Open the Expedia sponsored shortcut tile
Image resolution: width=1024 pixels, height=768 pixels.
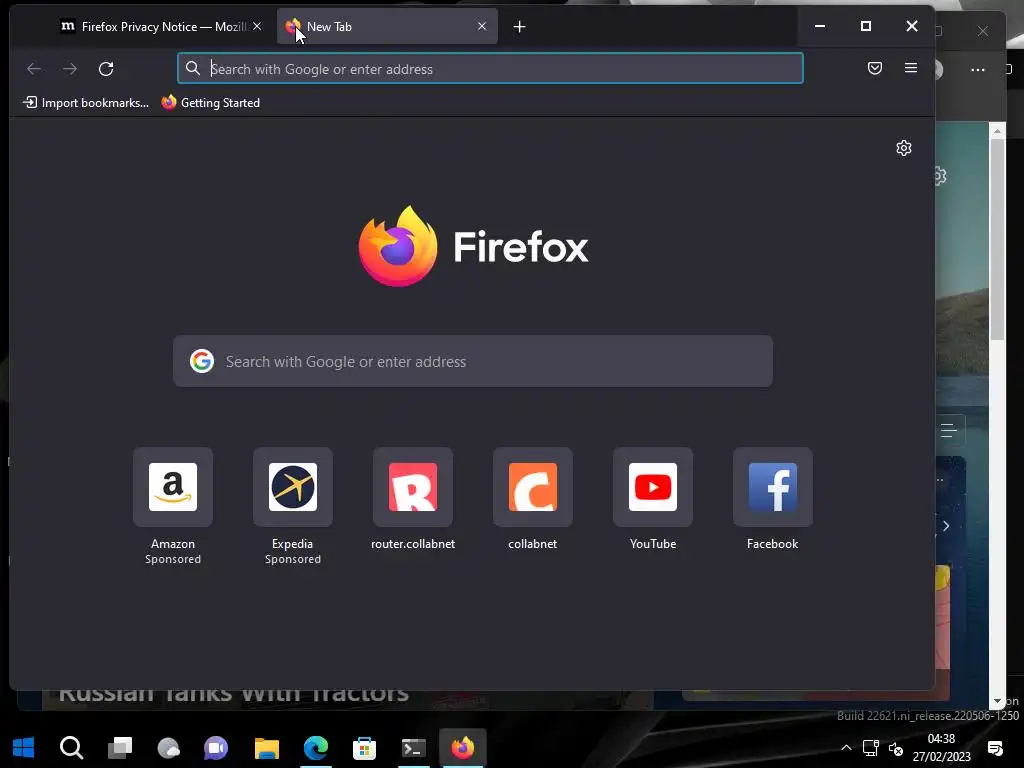[293, 487]
